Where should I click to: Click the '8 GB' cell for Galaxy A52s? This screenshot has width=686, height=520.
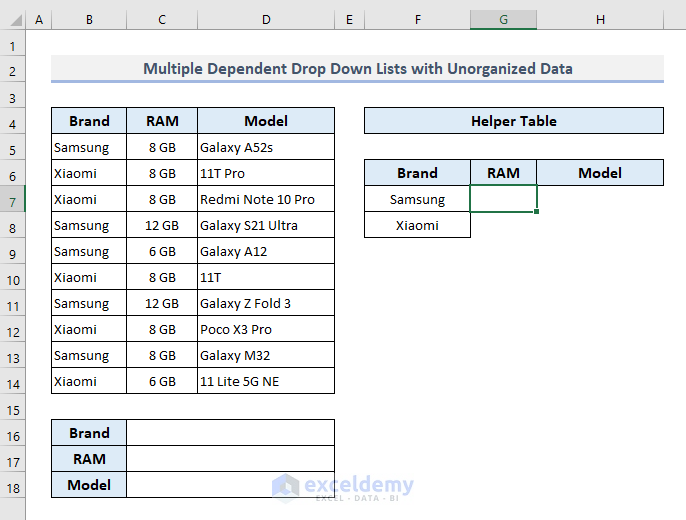[162, 147]
